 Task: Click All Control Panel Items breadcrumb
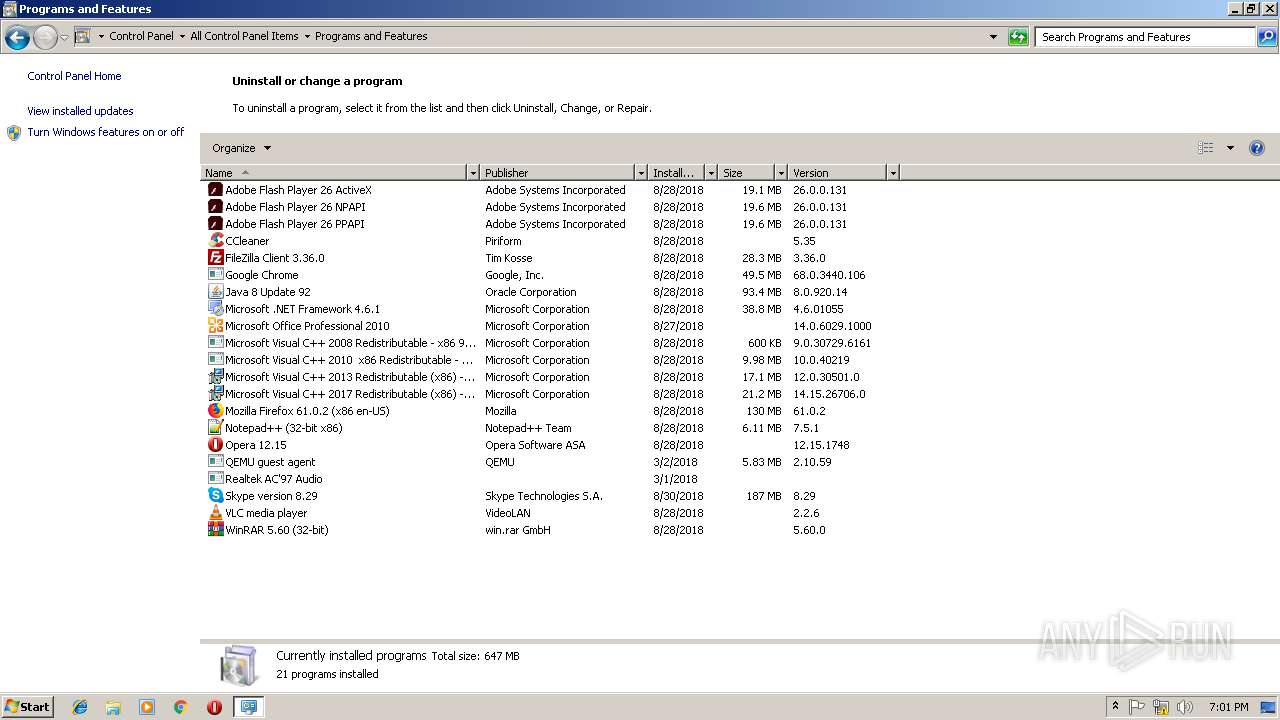pos(244,36)
